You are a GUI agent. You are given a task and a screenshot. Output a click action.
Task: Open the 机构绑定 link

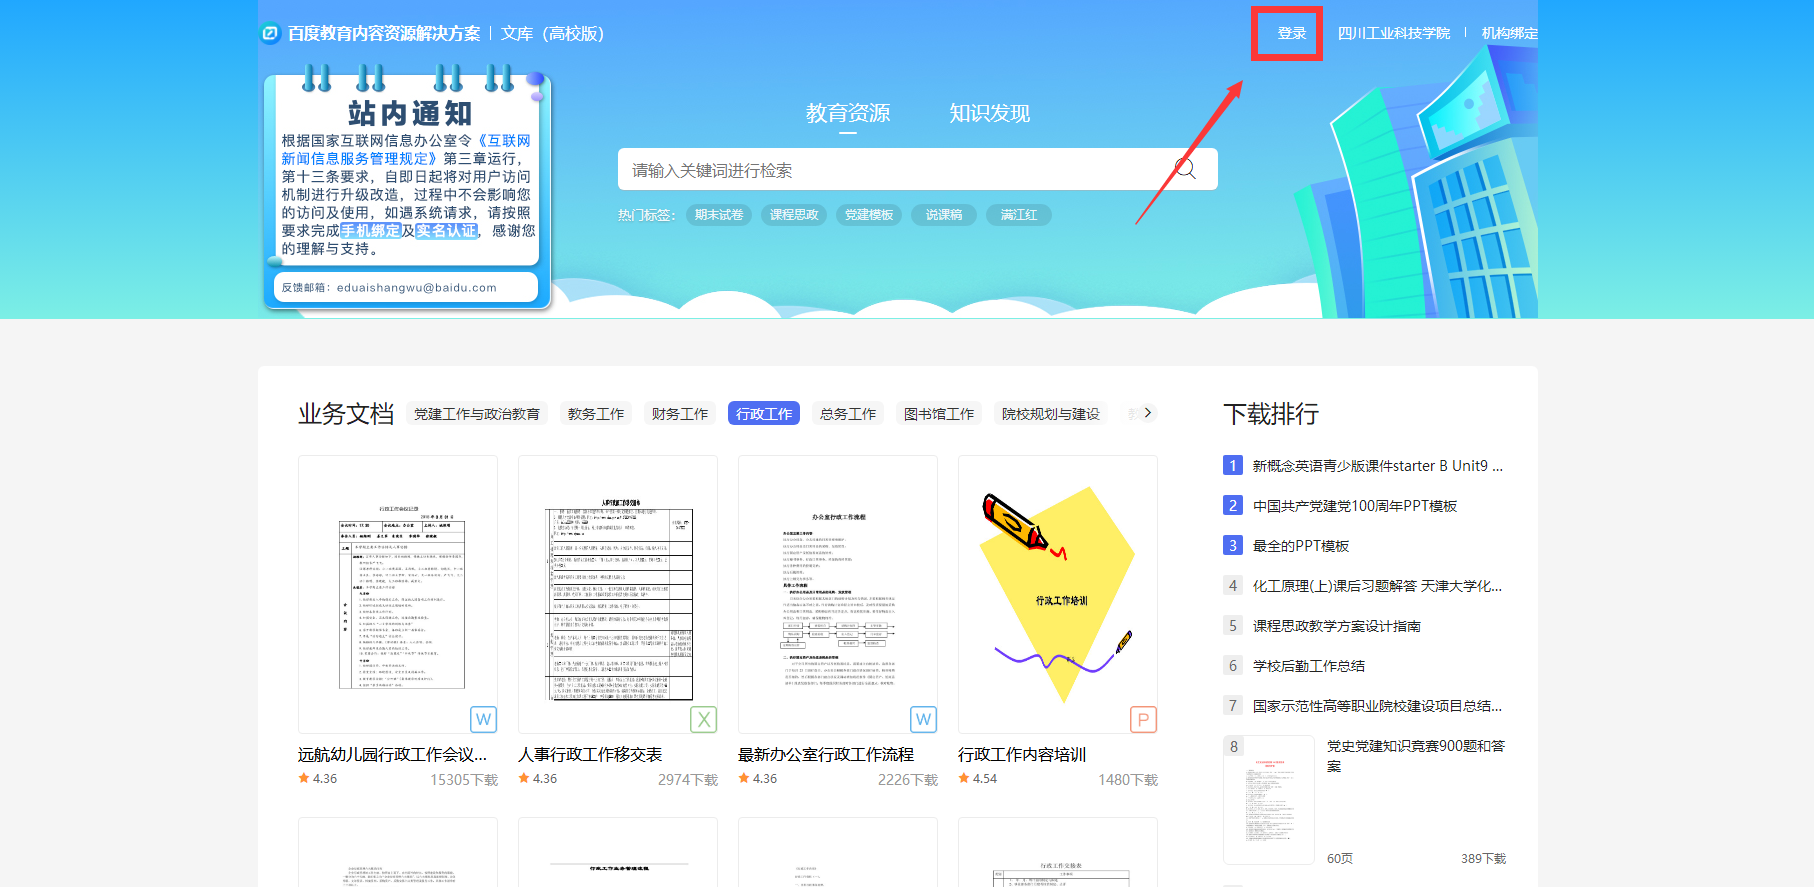[x=1509, y=33]
